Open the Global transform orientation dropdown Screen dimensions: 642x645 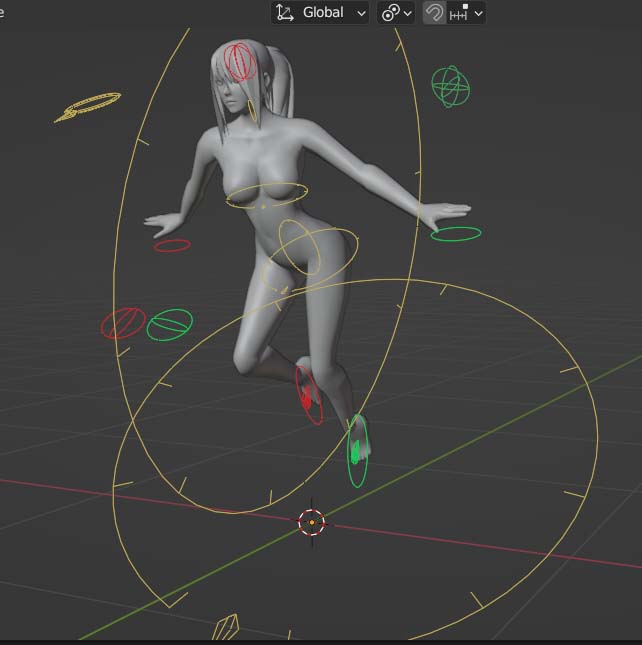[x=320, y=13]
